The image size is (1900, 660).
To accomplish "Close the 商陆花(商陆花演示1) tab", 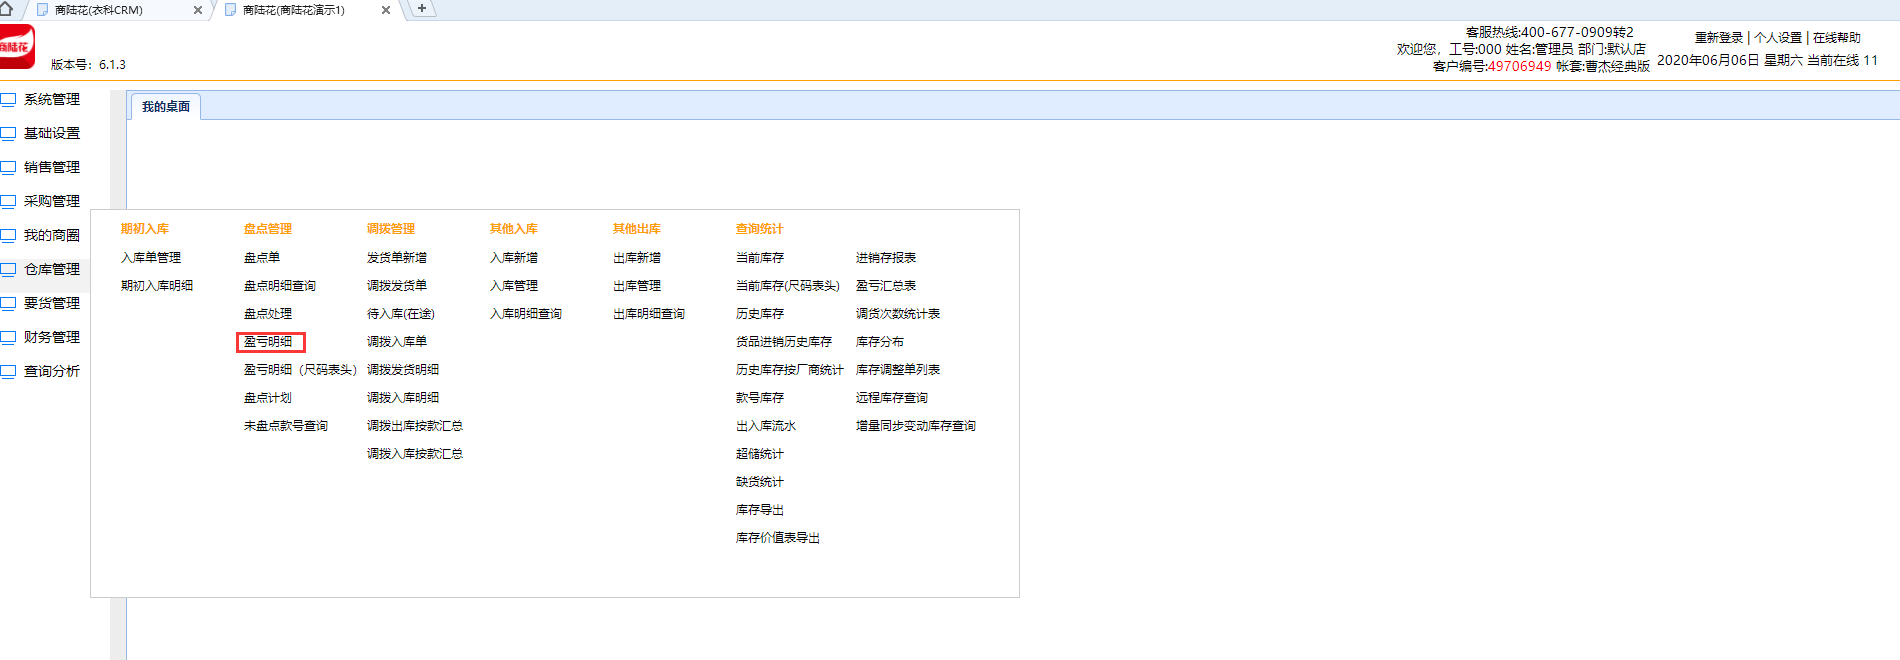I will coord(386,10).
